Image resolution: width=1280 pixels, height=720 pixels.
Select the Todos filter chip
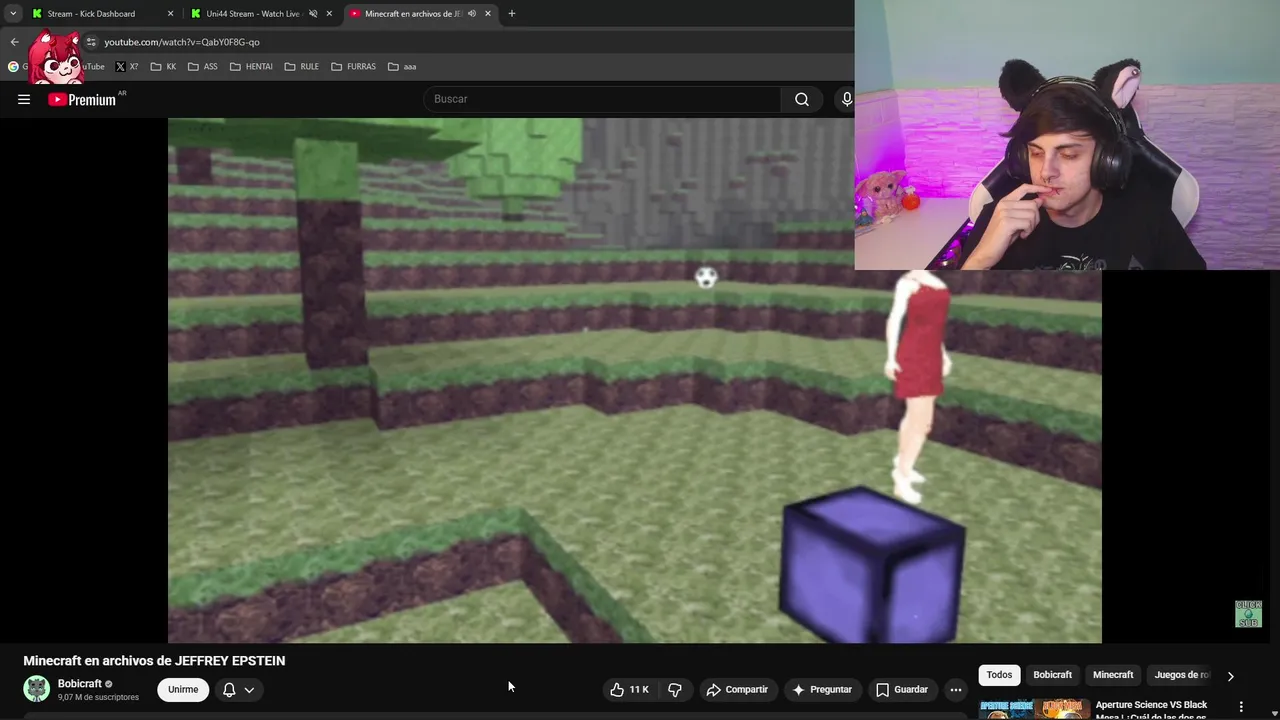[x=999, y=675]
